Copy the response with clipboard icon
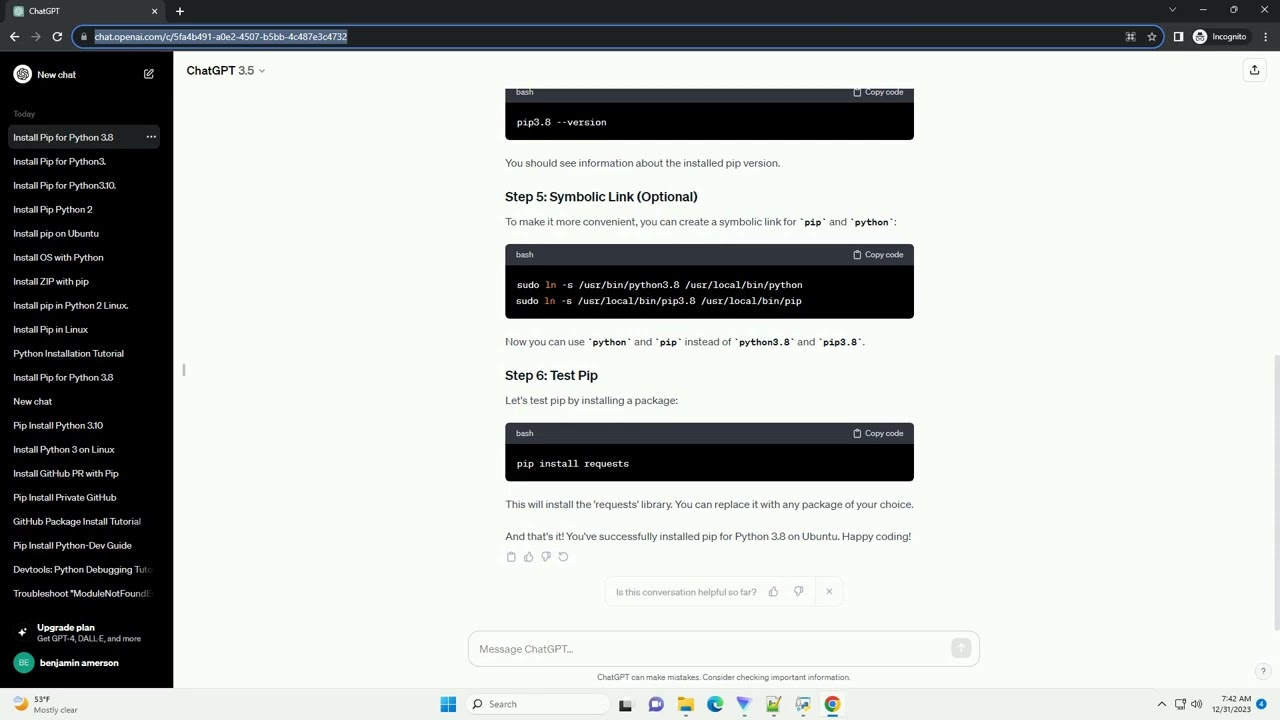The height and width of the screenshot is (720, 1280). click(511, 557)
